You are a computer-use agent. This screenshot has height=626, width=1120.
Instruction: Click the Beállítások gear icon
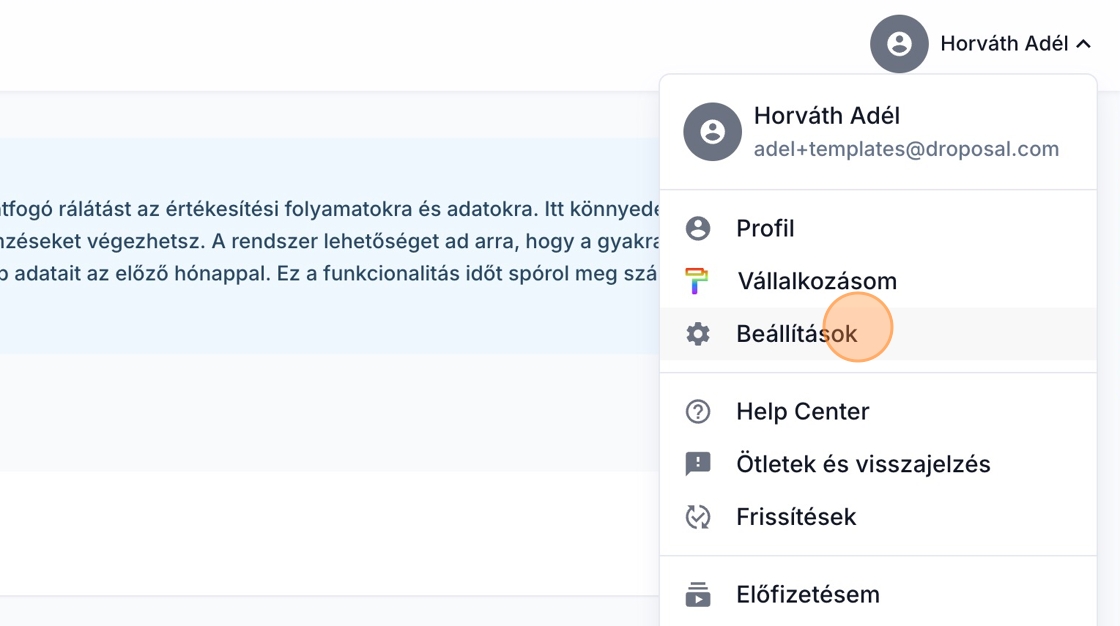pos(697,334)
